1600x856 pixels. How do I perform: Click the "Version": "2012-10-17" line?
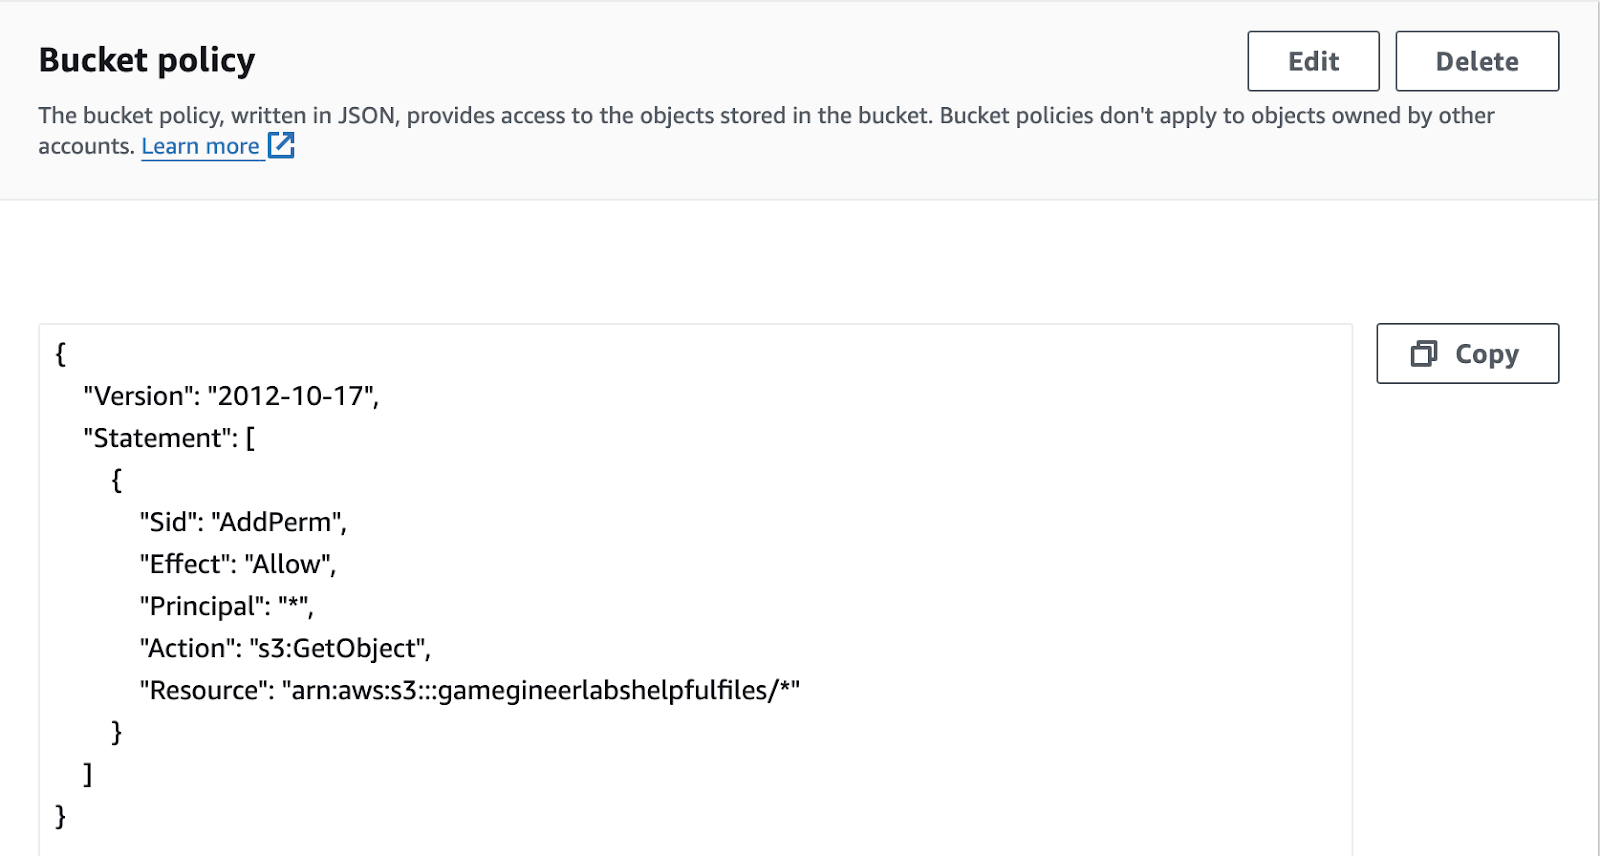point(231,396)
